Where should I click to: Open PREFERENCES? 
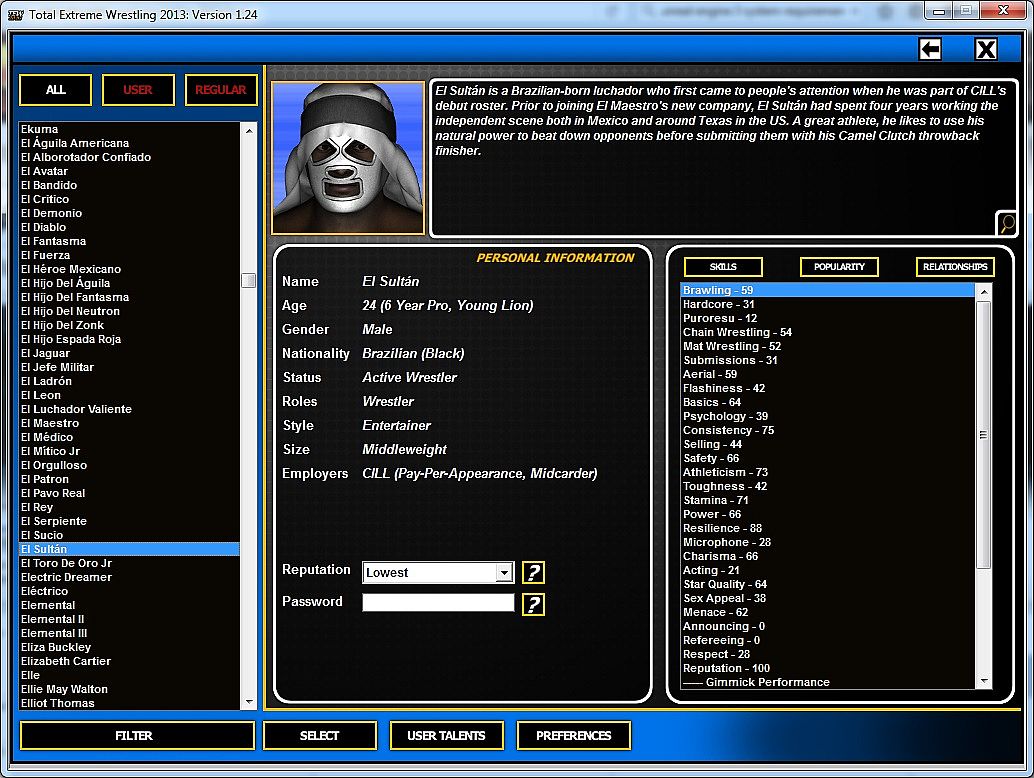coord(574,735)
